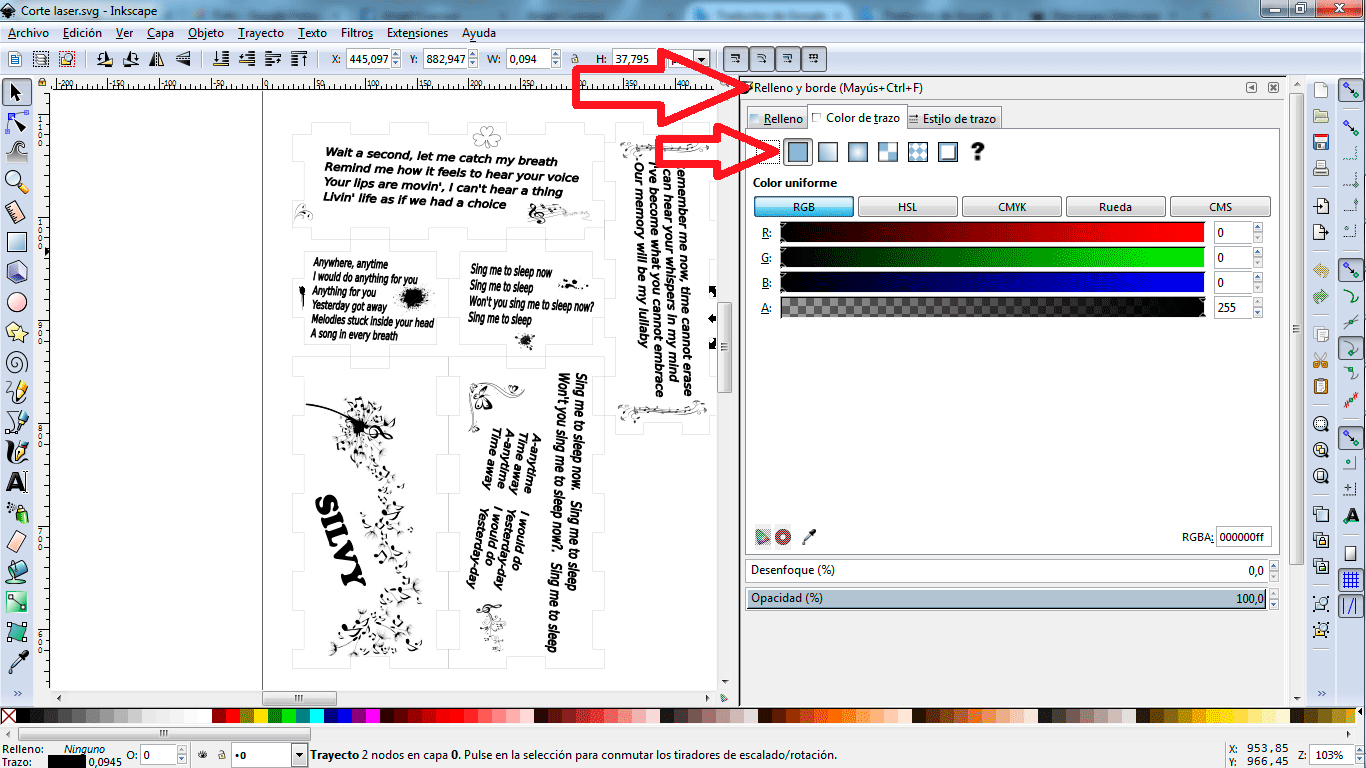Select radial gradient paint type

(857, 151)
